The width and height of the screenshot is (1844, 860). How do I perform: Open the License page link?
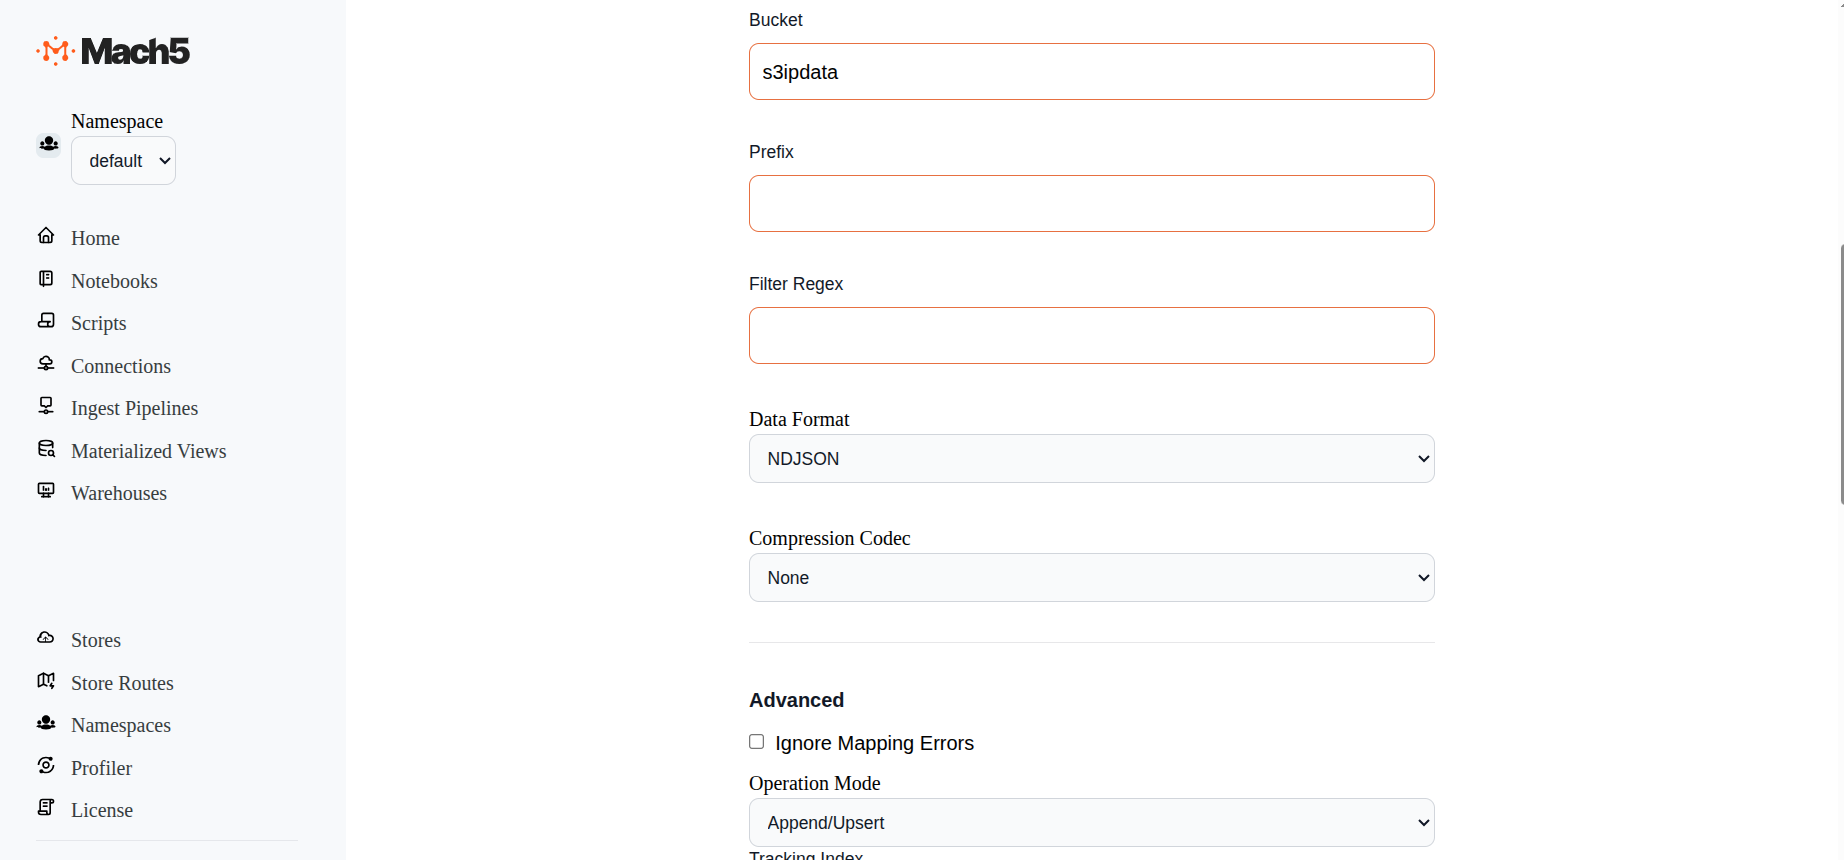tap(102, 810)
